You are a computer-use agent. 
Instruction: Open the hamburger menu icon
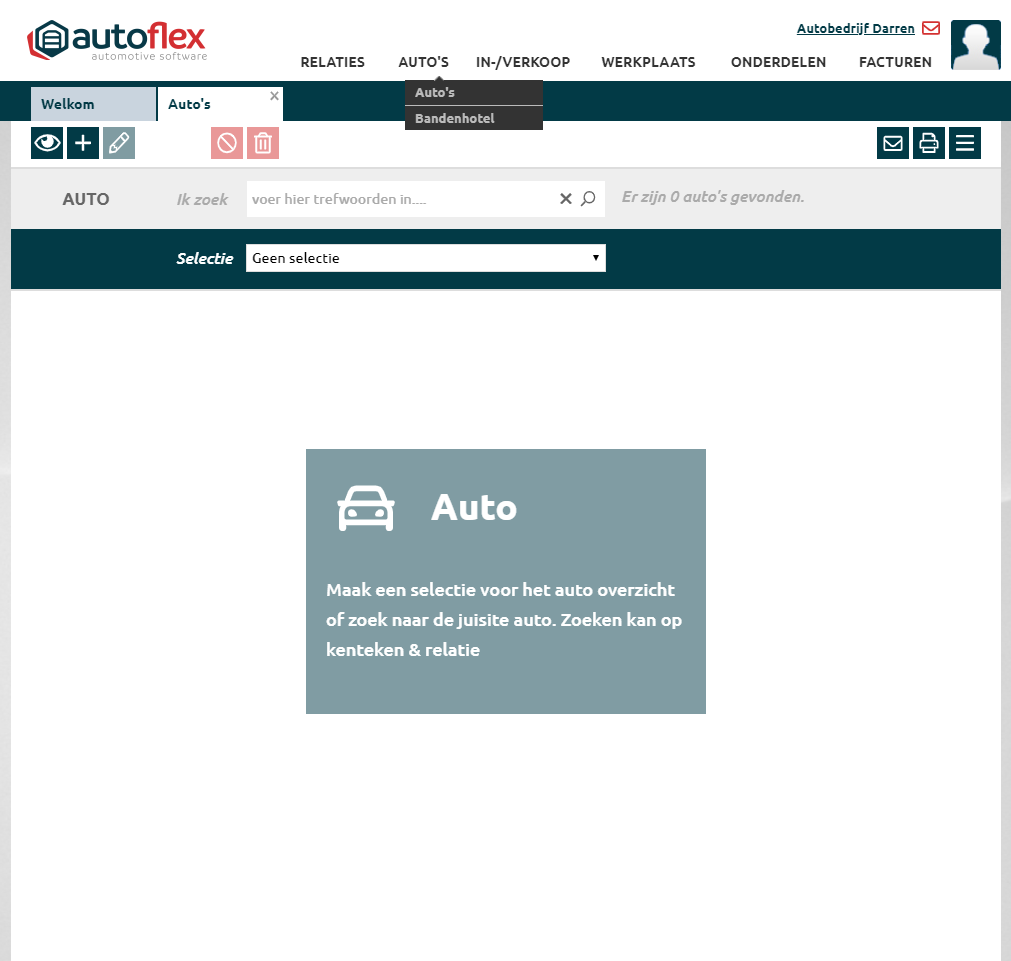(x=965, y=143)
